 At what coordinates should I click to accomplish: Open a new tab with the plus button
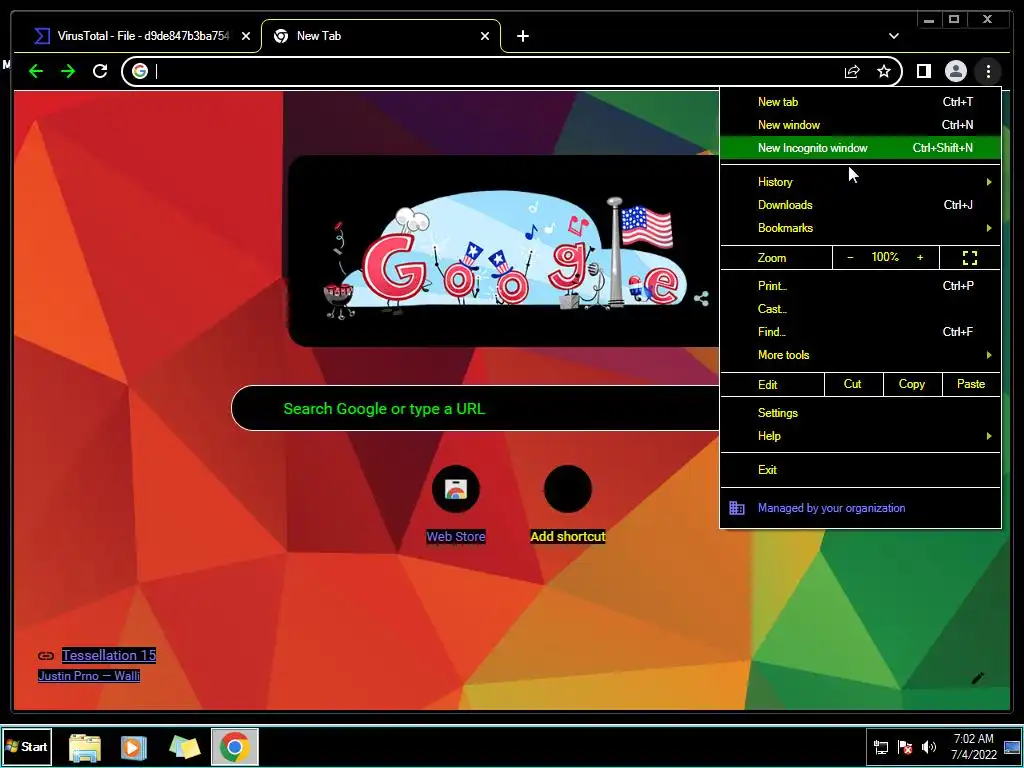[x=522, y=36]
